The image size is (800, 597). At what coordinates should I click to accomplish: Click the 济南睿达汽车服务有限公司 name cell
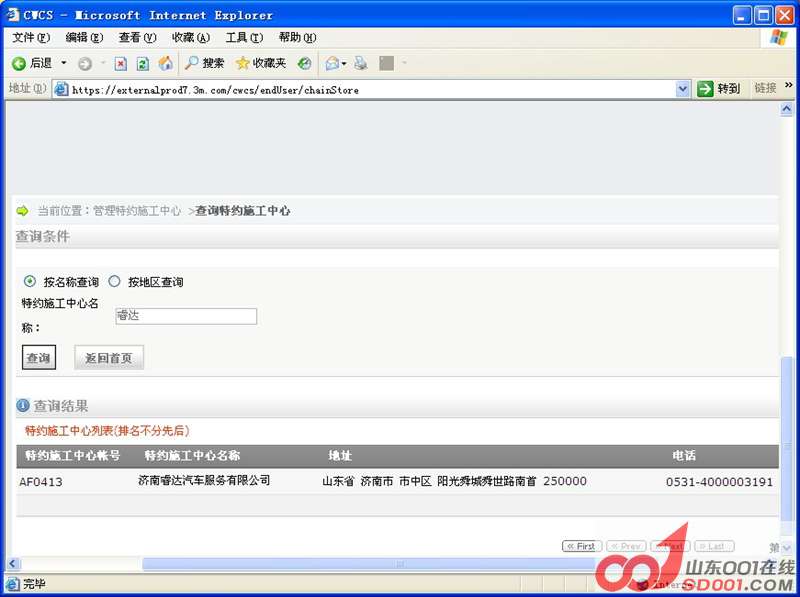(204, 480)
